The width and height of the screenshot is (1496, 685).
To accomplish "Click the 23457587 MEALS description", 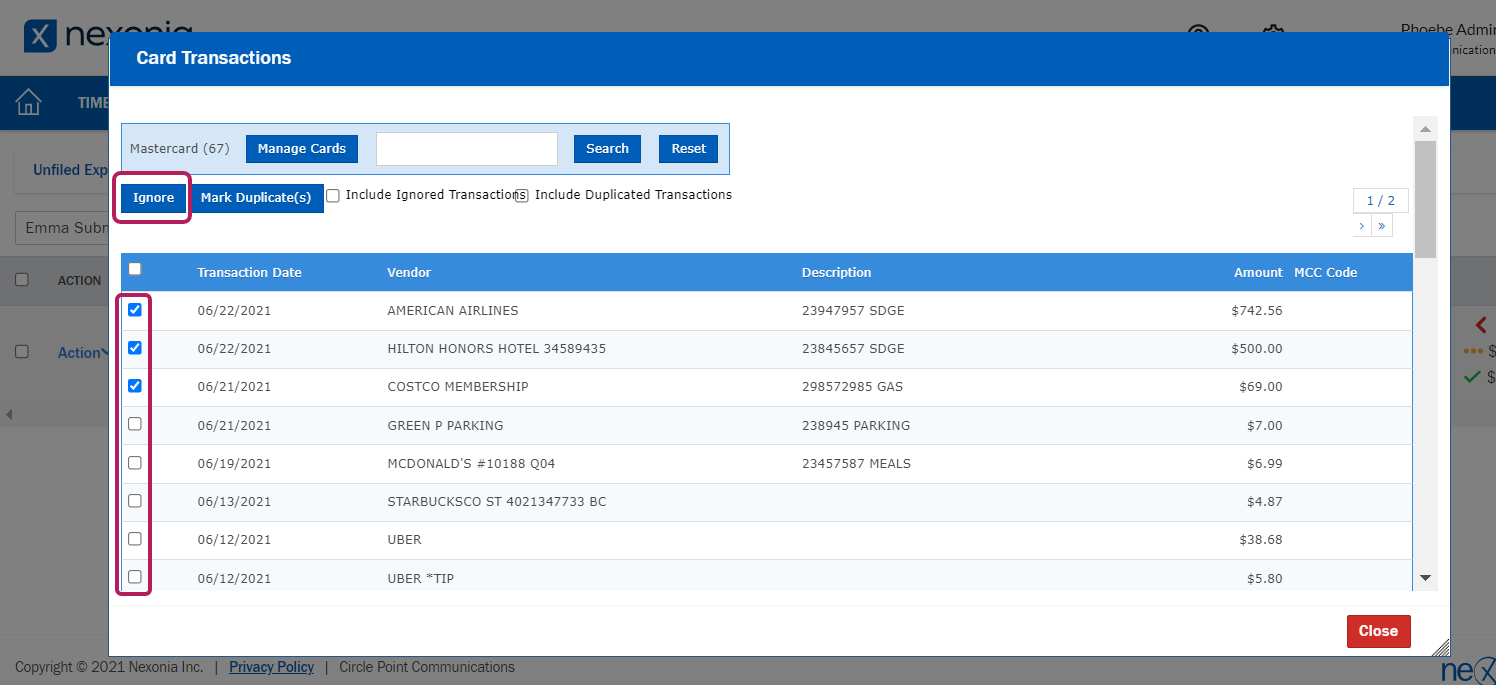I will click(856, 464).
